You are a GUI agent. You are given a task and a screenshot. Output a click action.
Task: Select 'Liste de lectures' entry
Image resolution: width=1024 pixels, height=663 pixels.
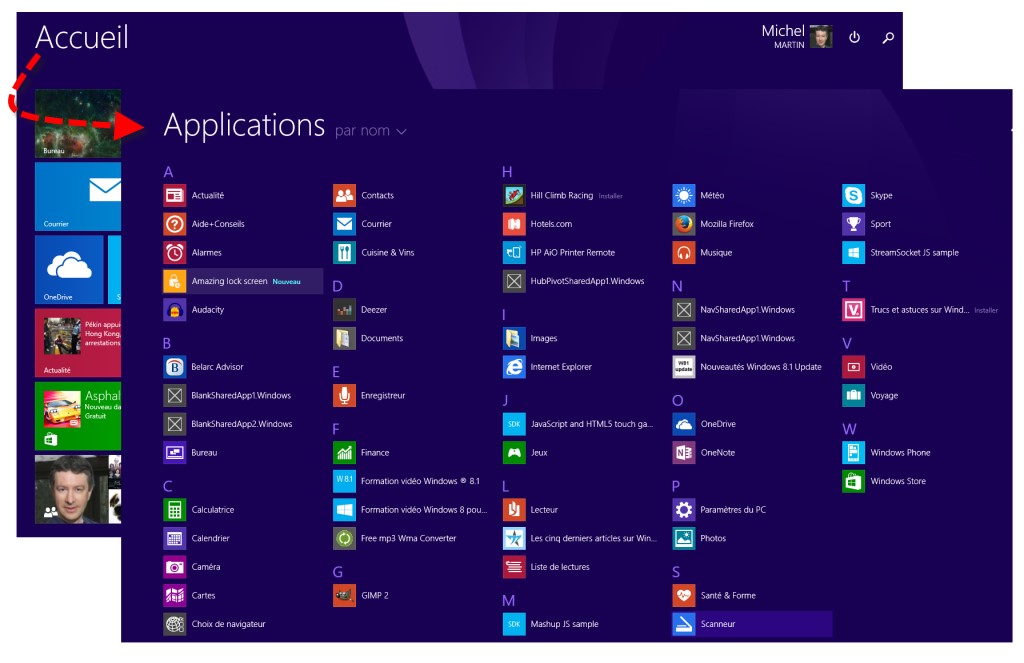click(x=546, y=567)
